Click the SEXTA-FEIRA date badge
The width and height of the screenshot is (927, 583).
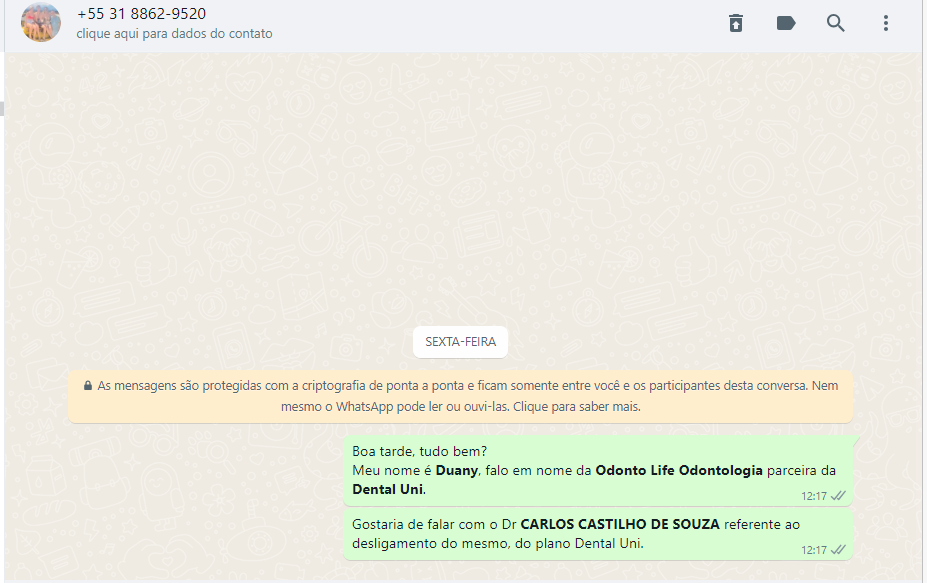coord(461,342)
